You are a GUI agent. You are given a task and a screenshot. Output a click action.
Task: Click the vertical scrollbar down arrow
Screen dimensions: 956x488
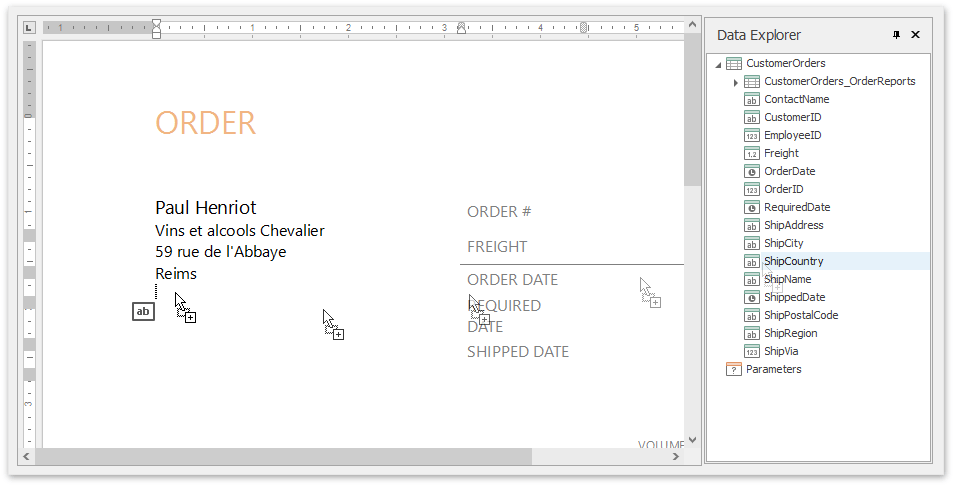pyautogui.click(x=692, y=440)
